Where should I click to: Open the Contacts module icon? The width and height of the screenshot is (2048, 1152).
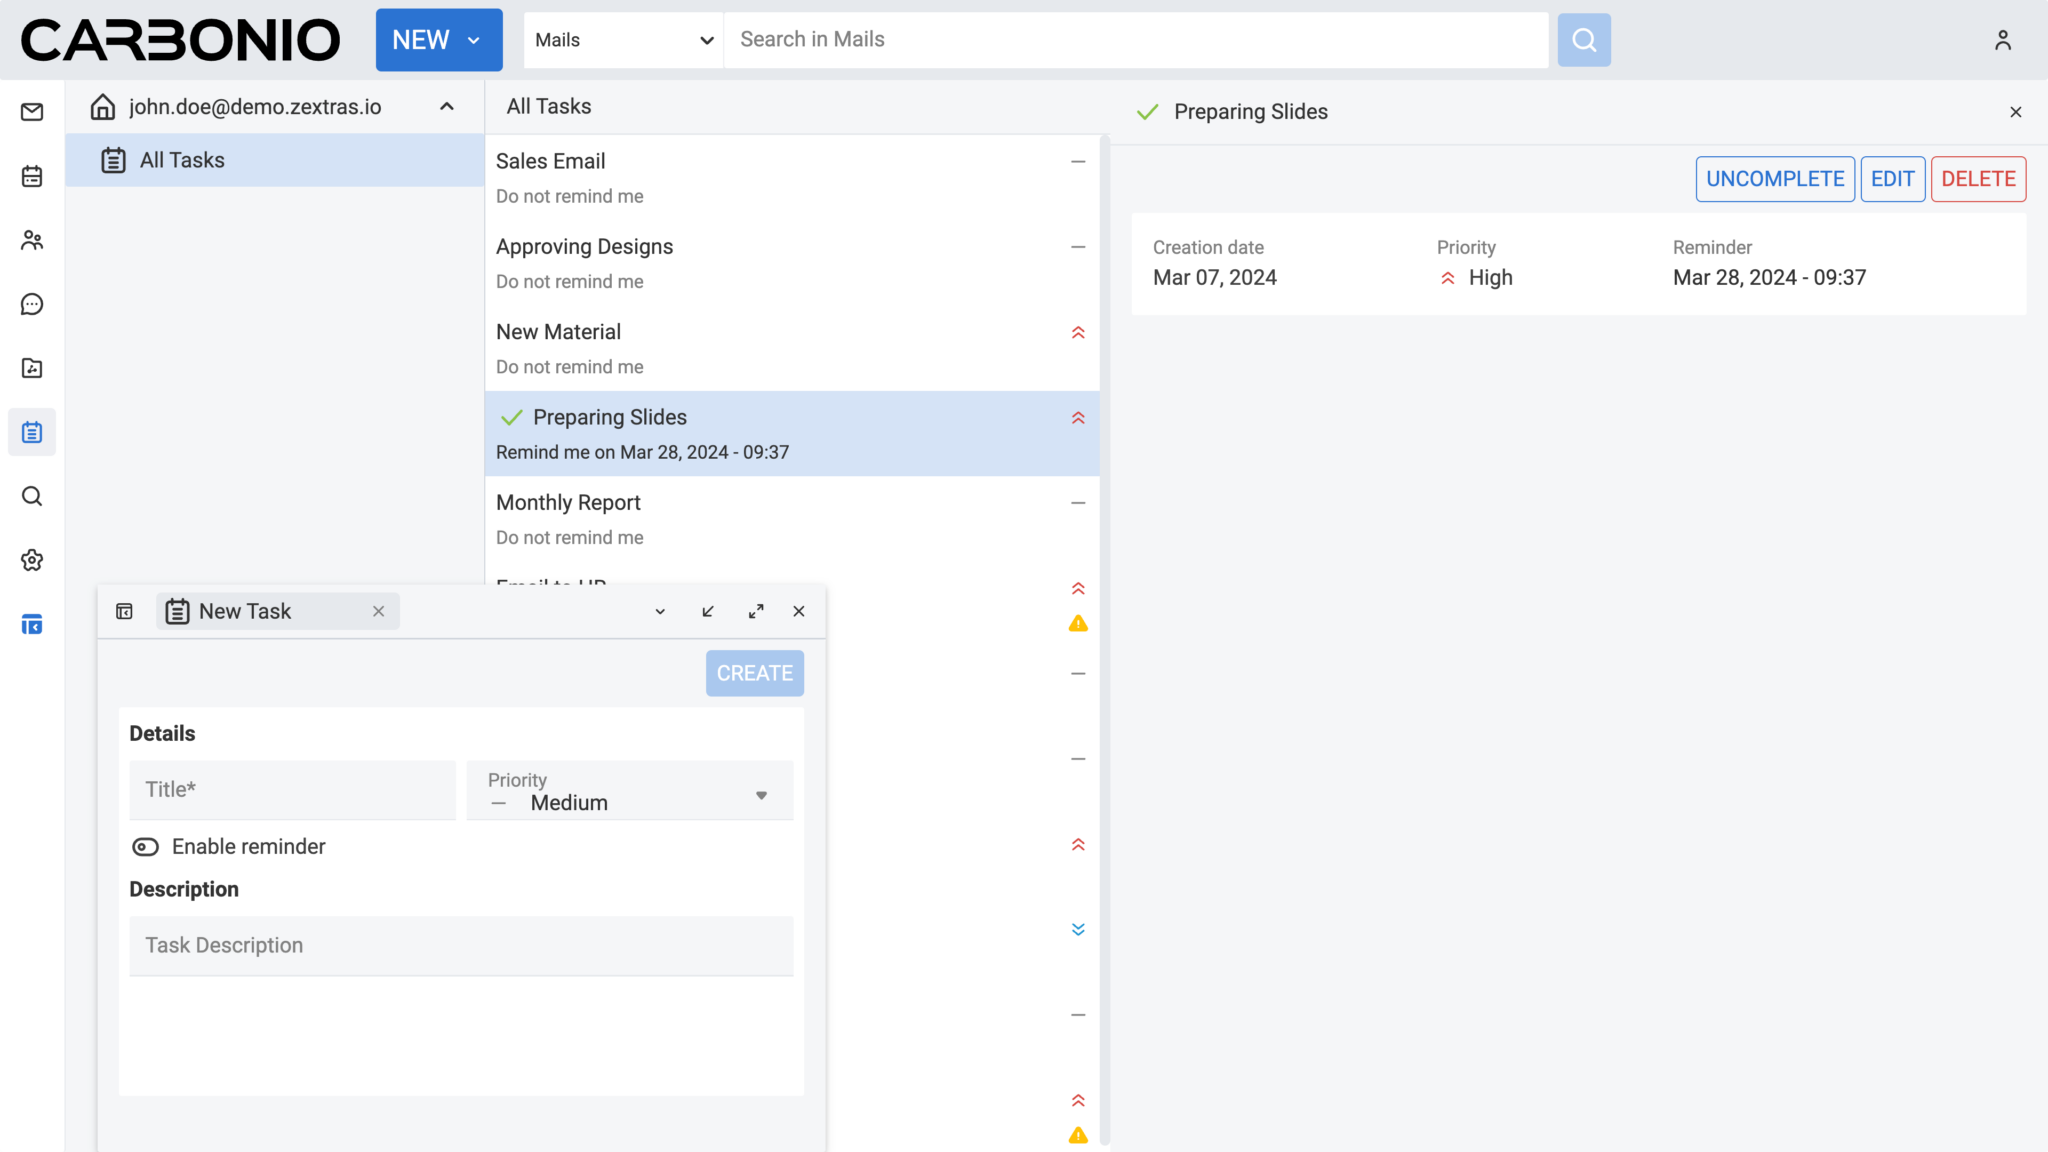[31, 240]
